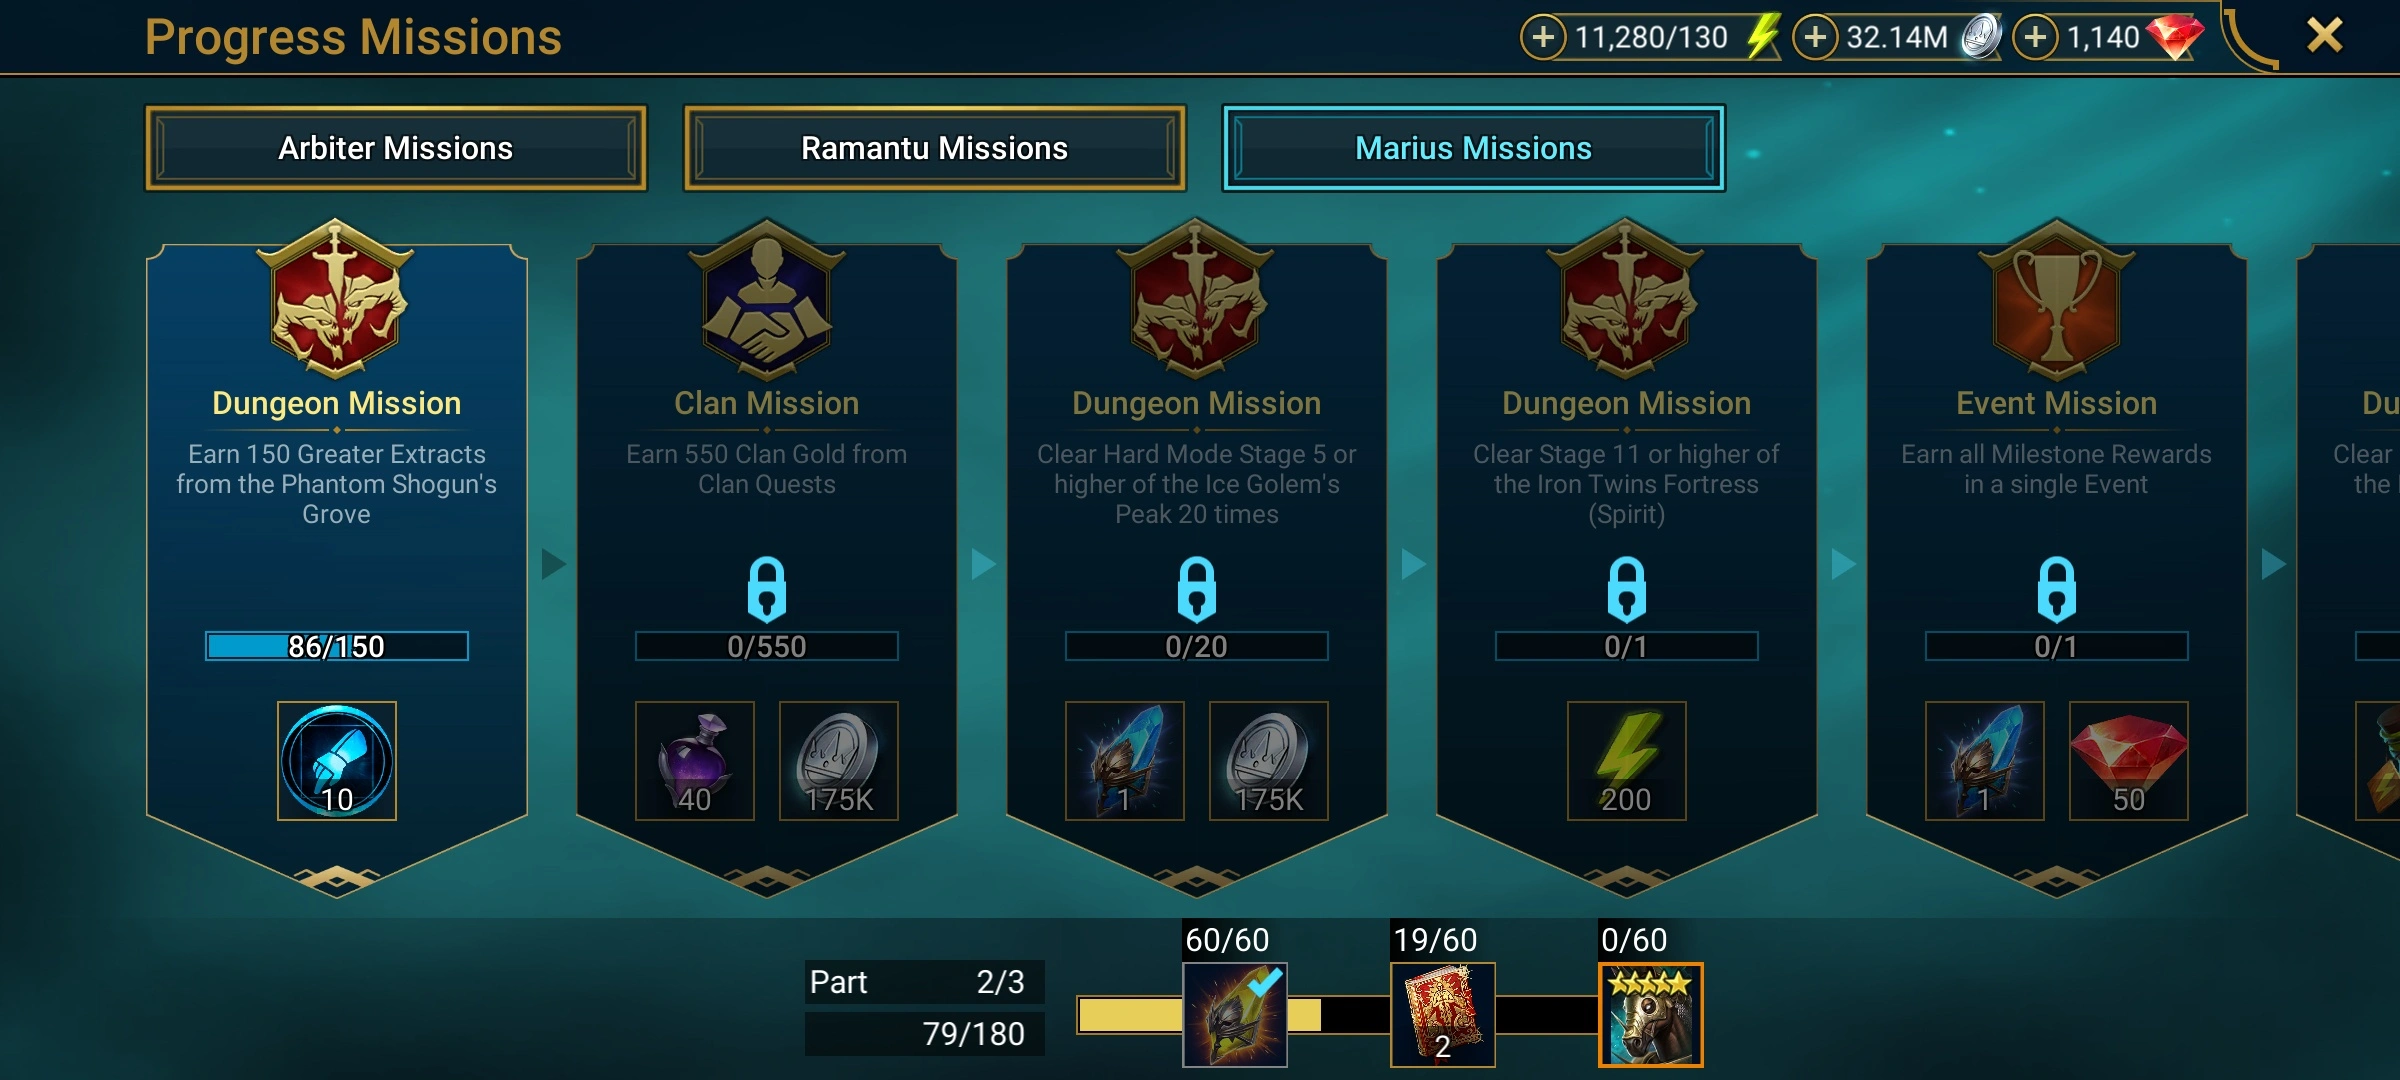Switch to the Ramantu Missions tab
Screen dimensions: 2400x1080
tap(934, 148)
